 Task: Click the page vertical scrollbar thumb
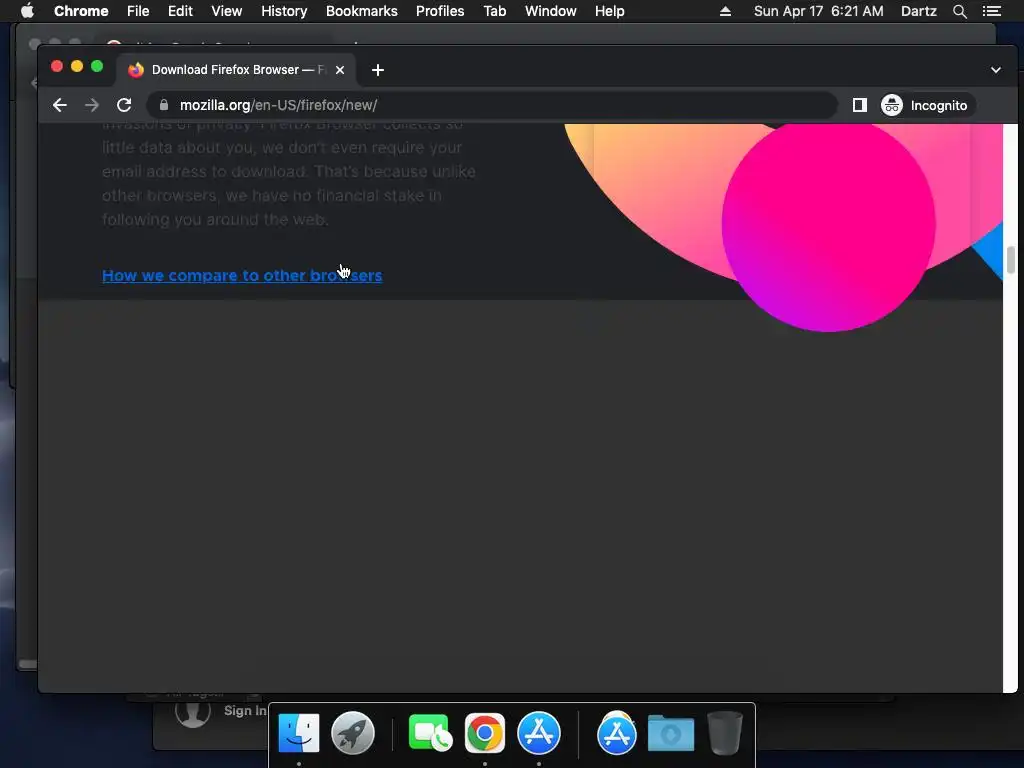tap(1010, 260)
